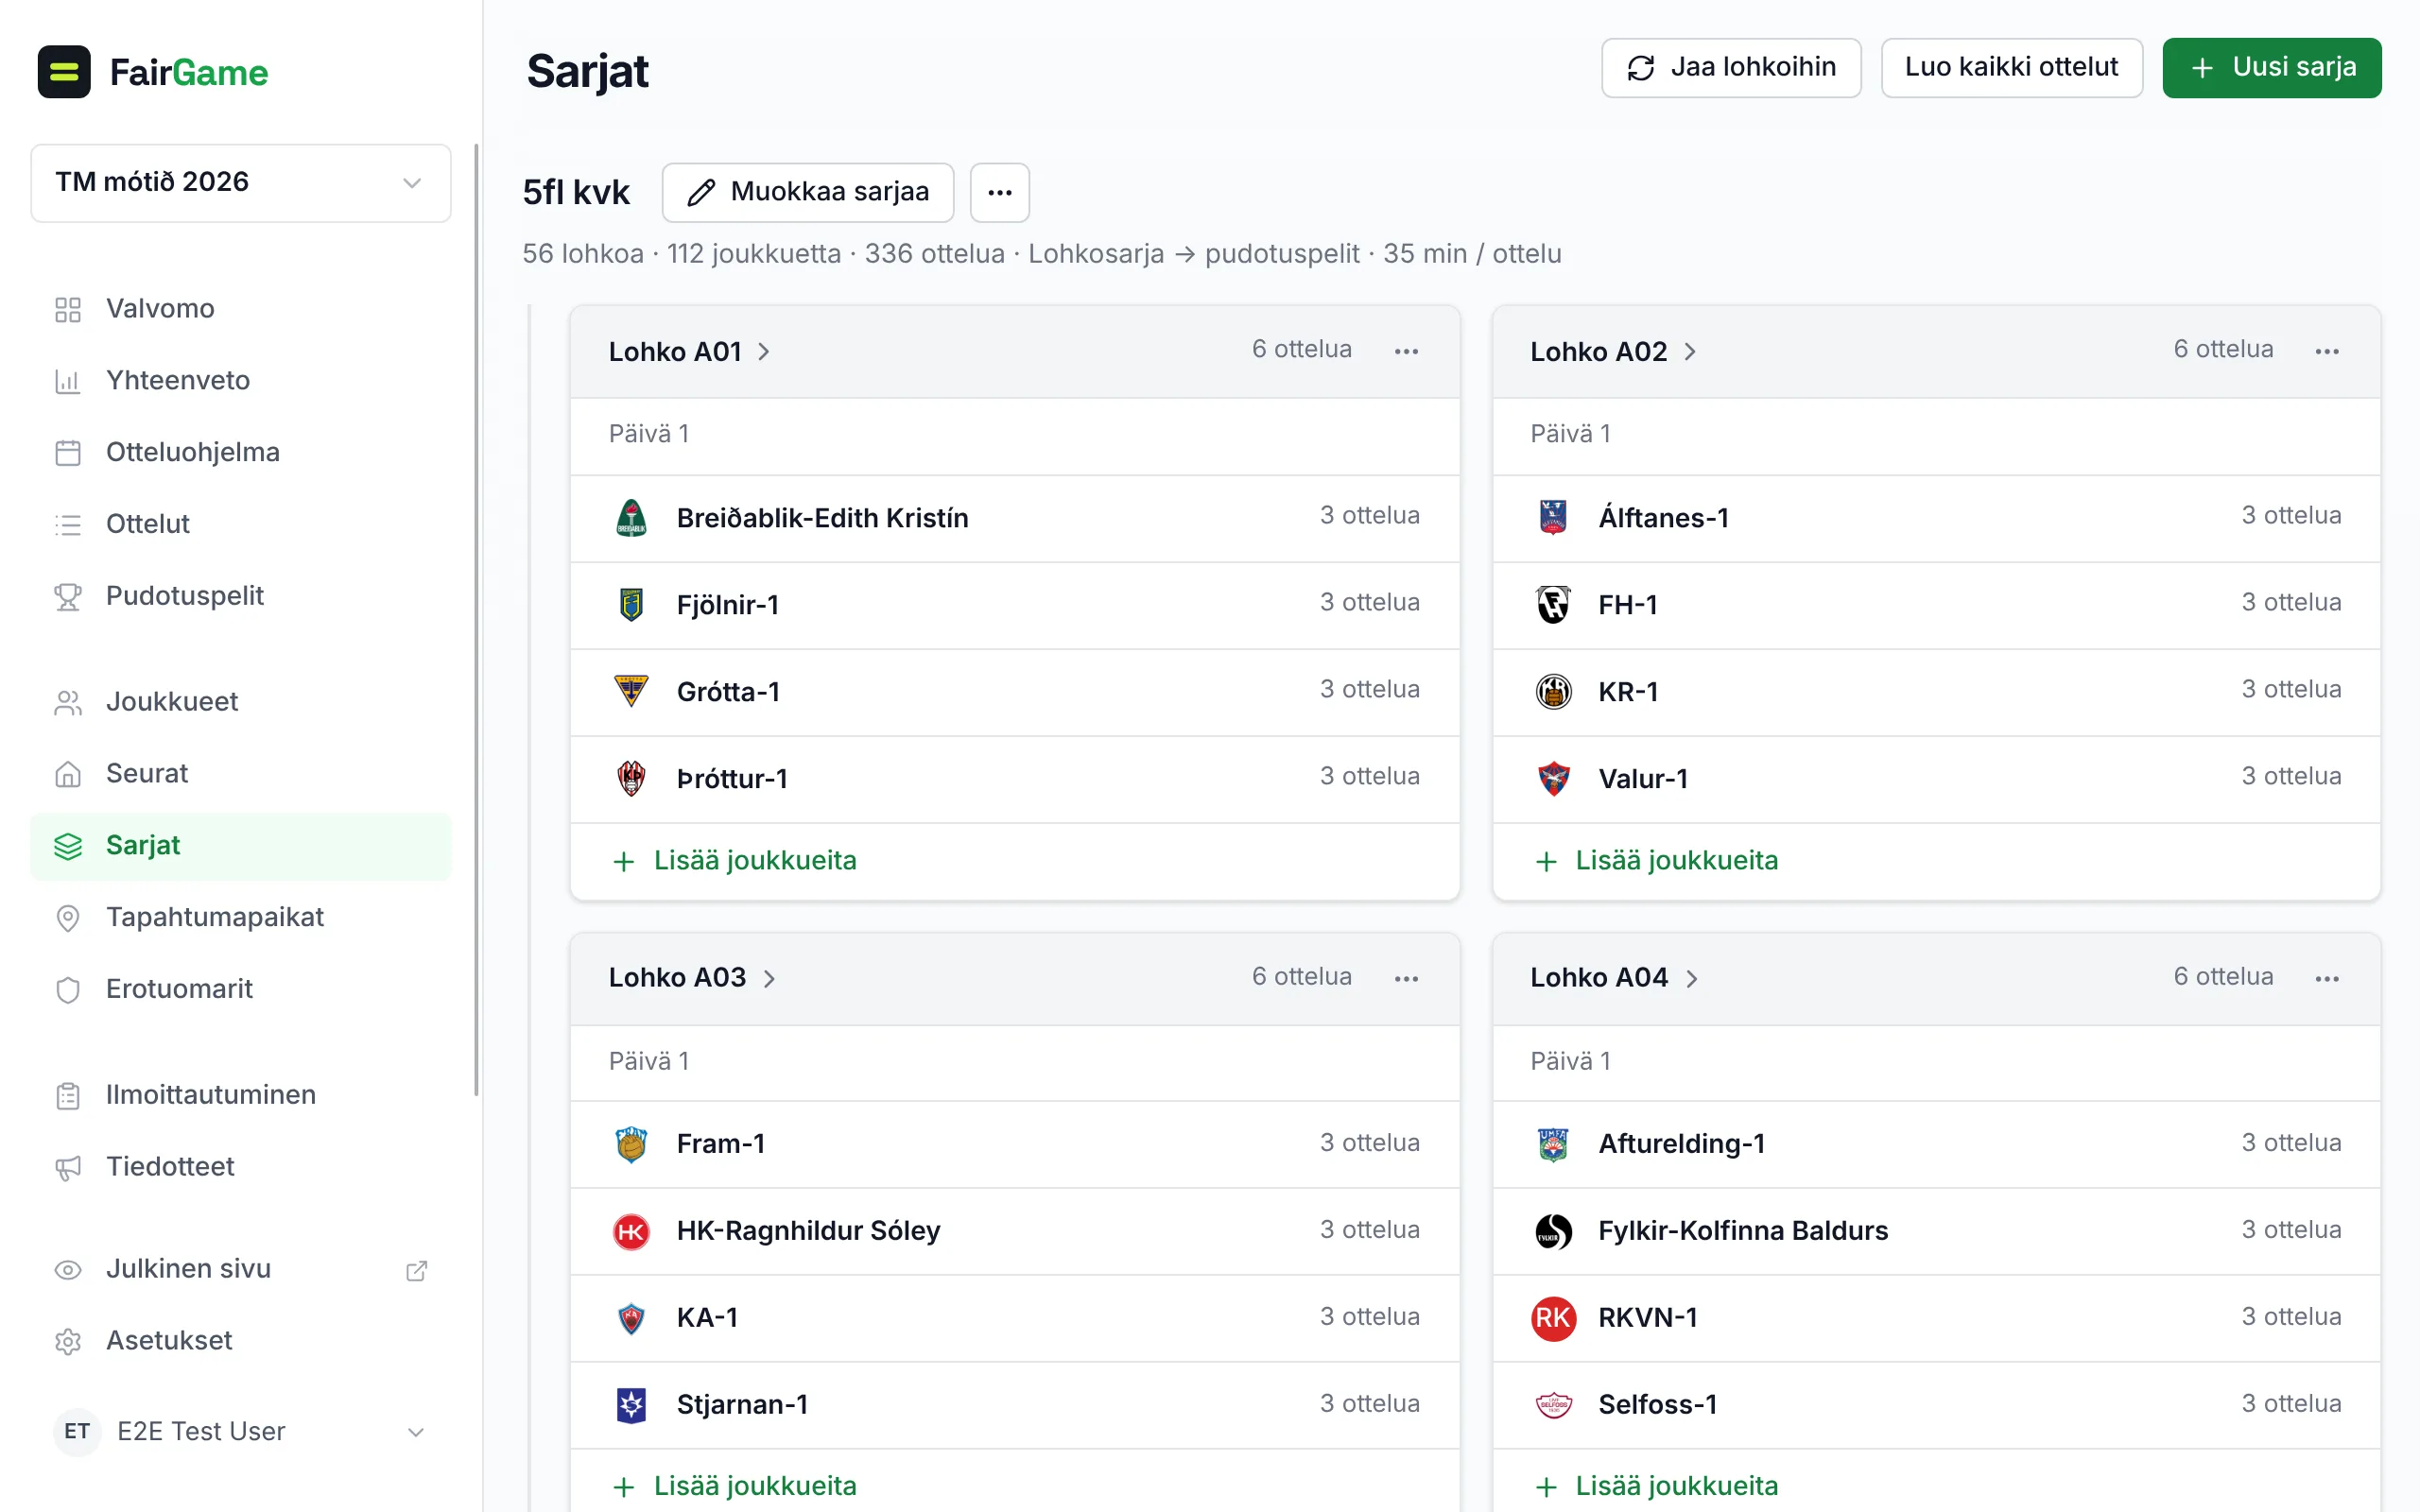Open Lohko A01 group details
The width and height of the screenshot is (2420, 1512).
[x=690, y=352]
